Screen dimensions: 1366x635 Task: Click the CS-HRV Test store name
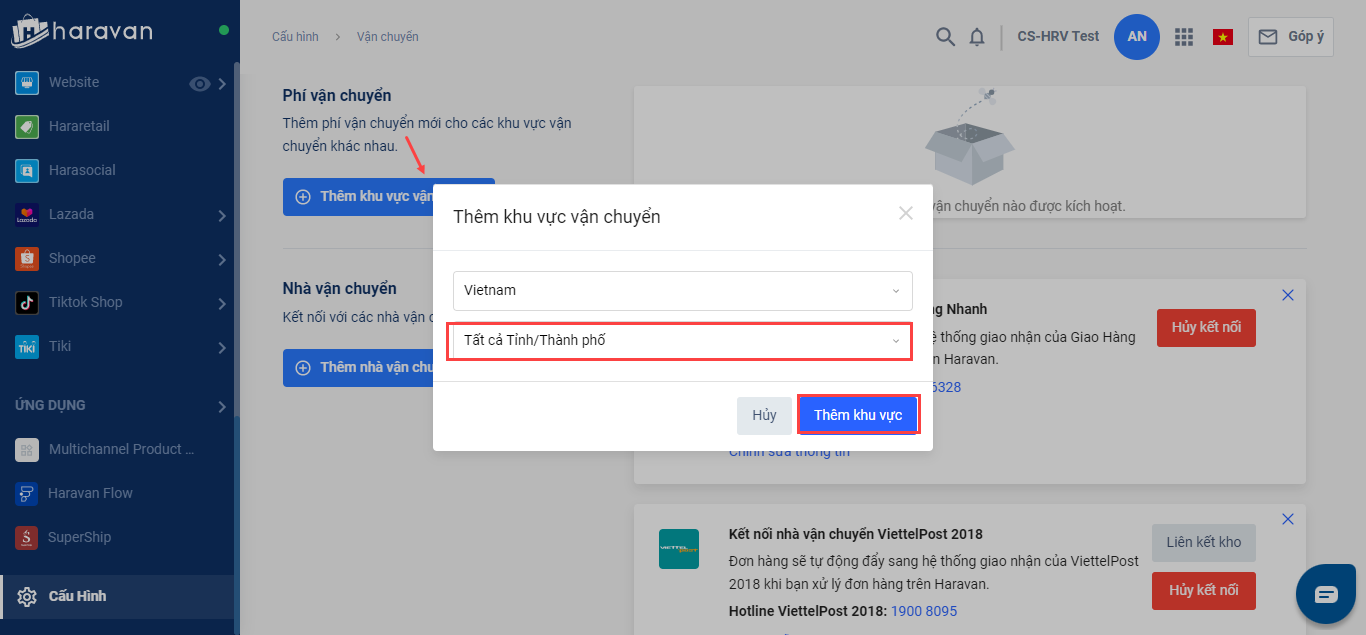click(x=1058, y=36)
